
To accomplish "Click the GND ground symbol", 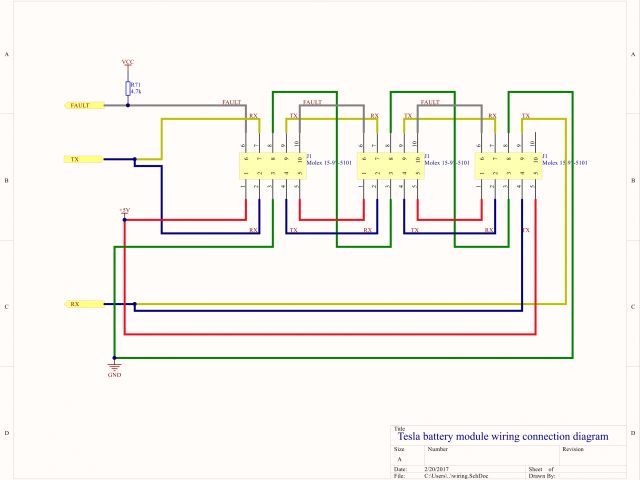I will tap(114, 371).
